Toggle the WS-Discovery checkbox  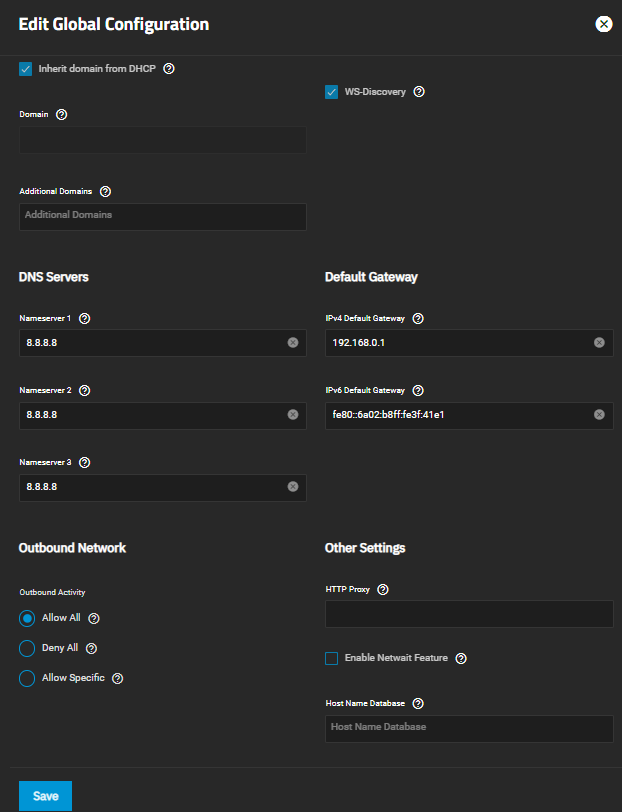point(331,92)
